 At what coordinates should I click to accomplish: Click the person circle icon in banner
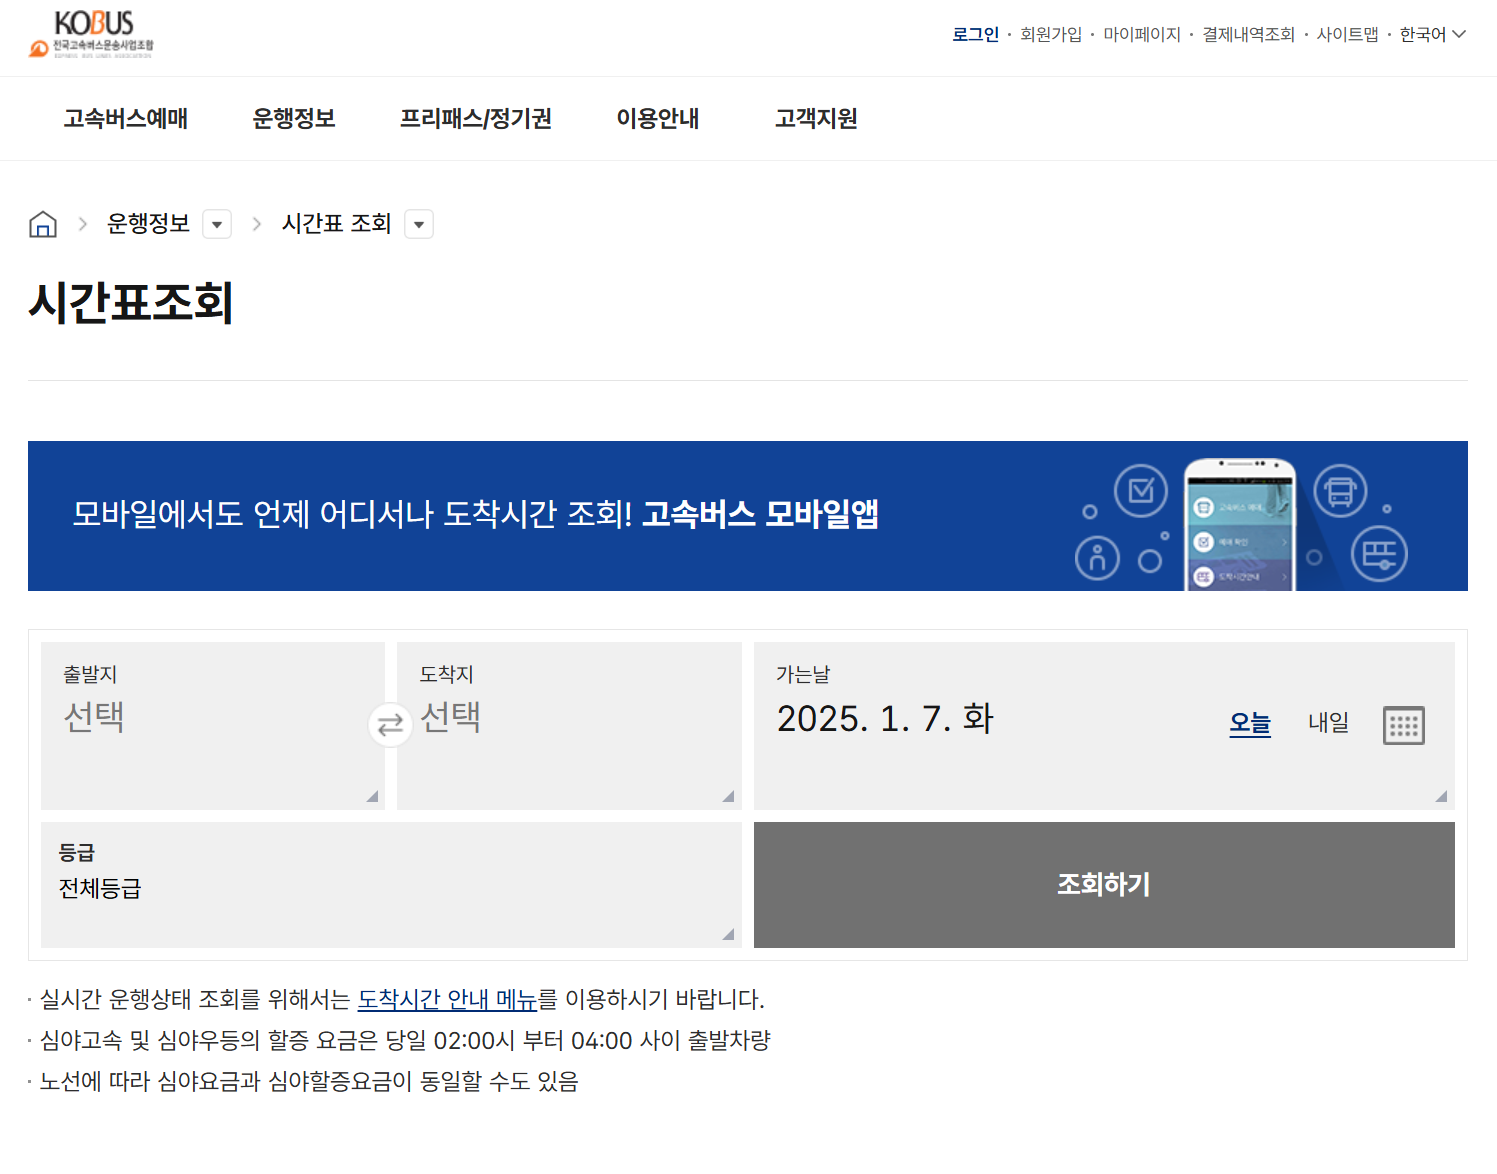click(x=1097, y=557)
